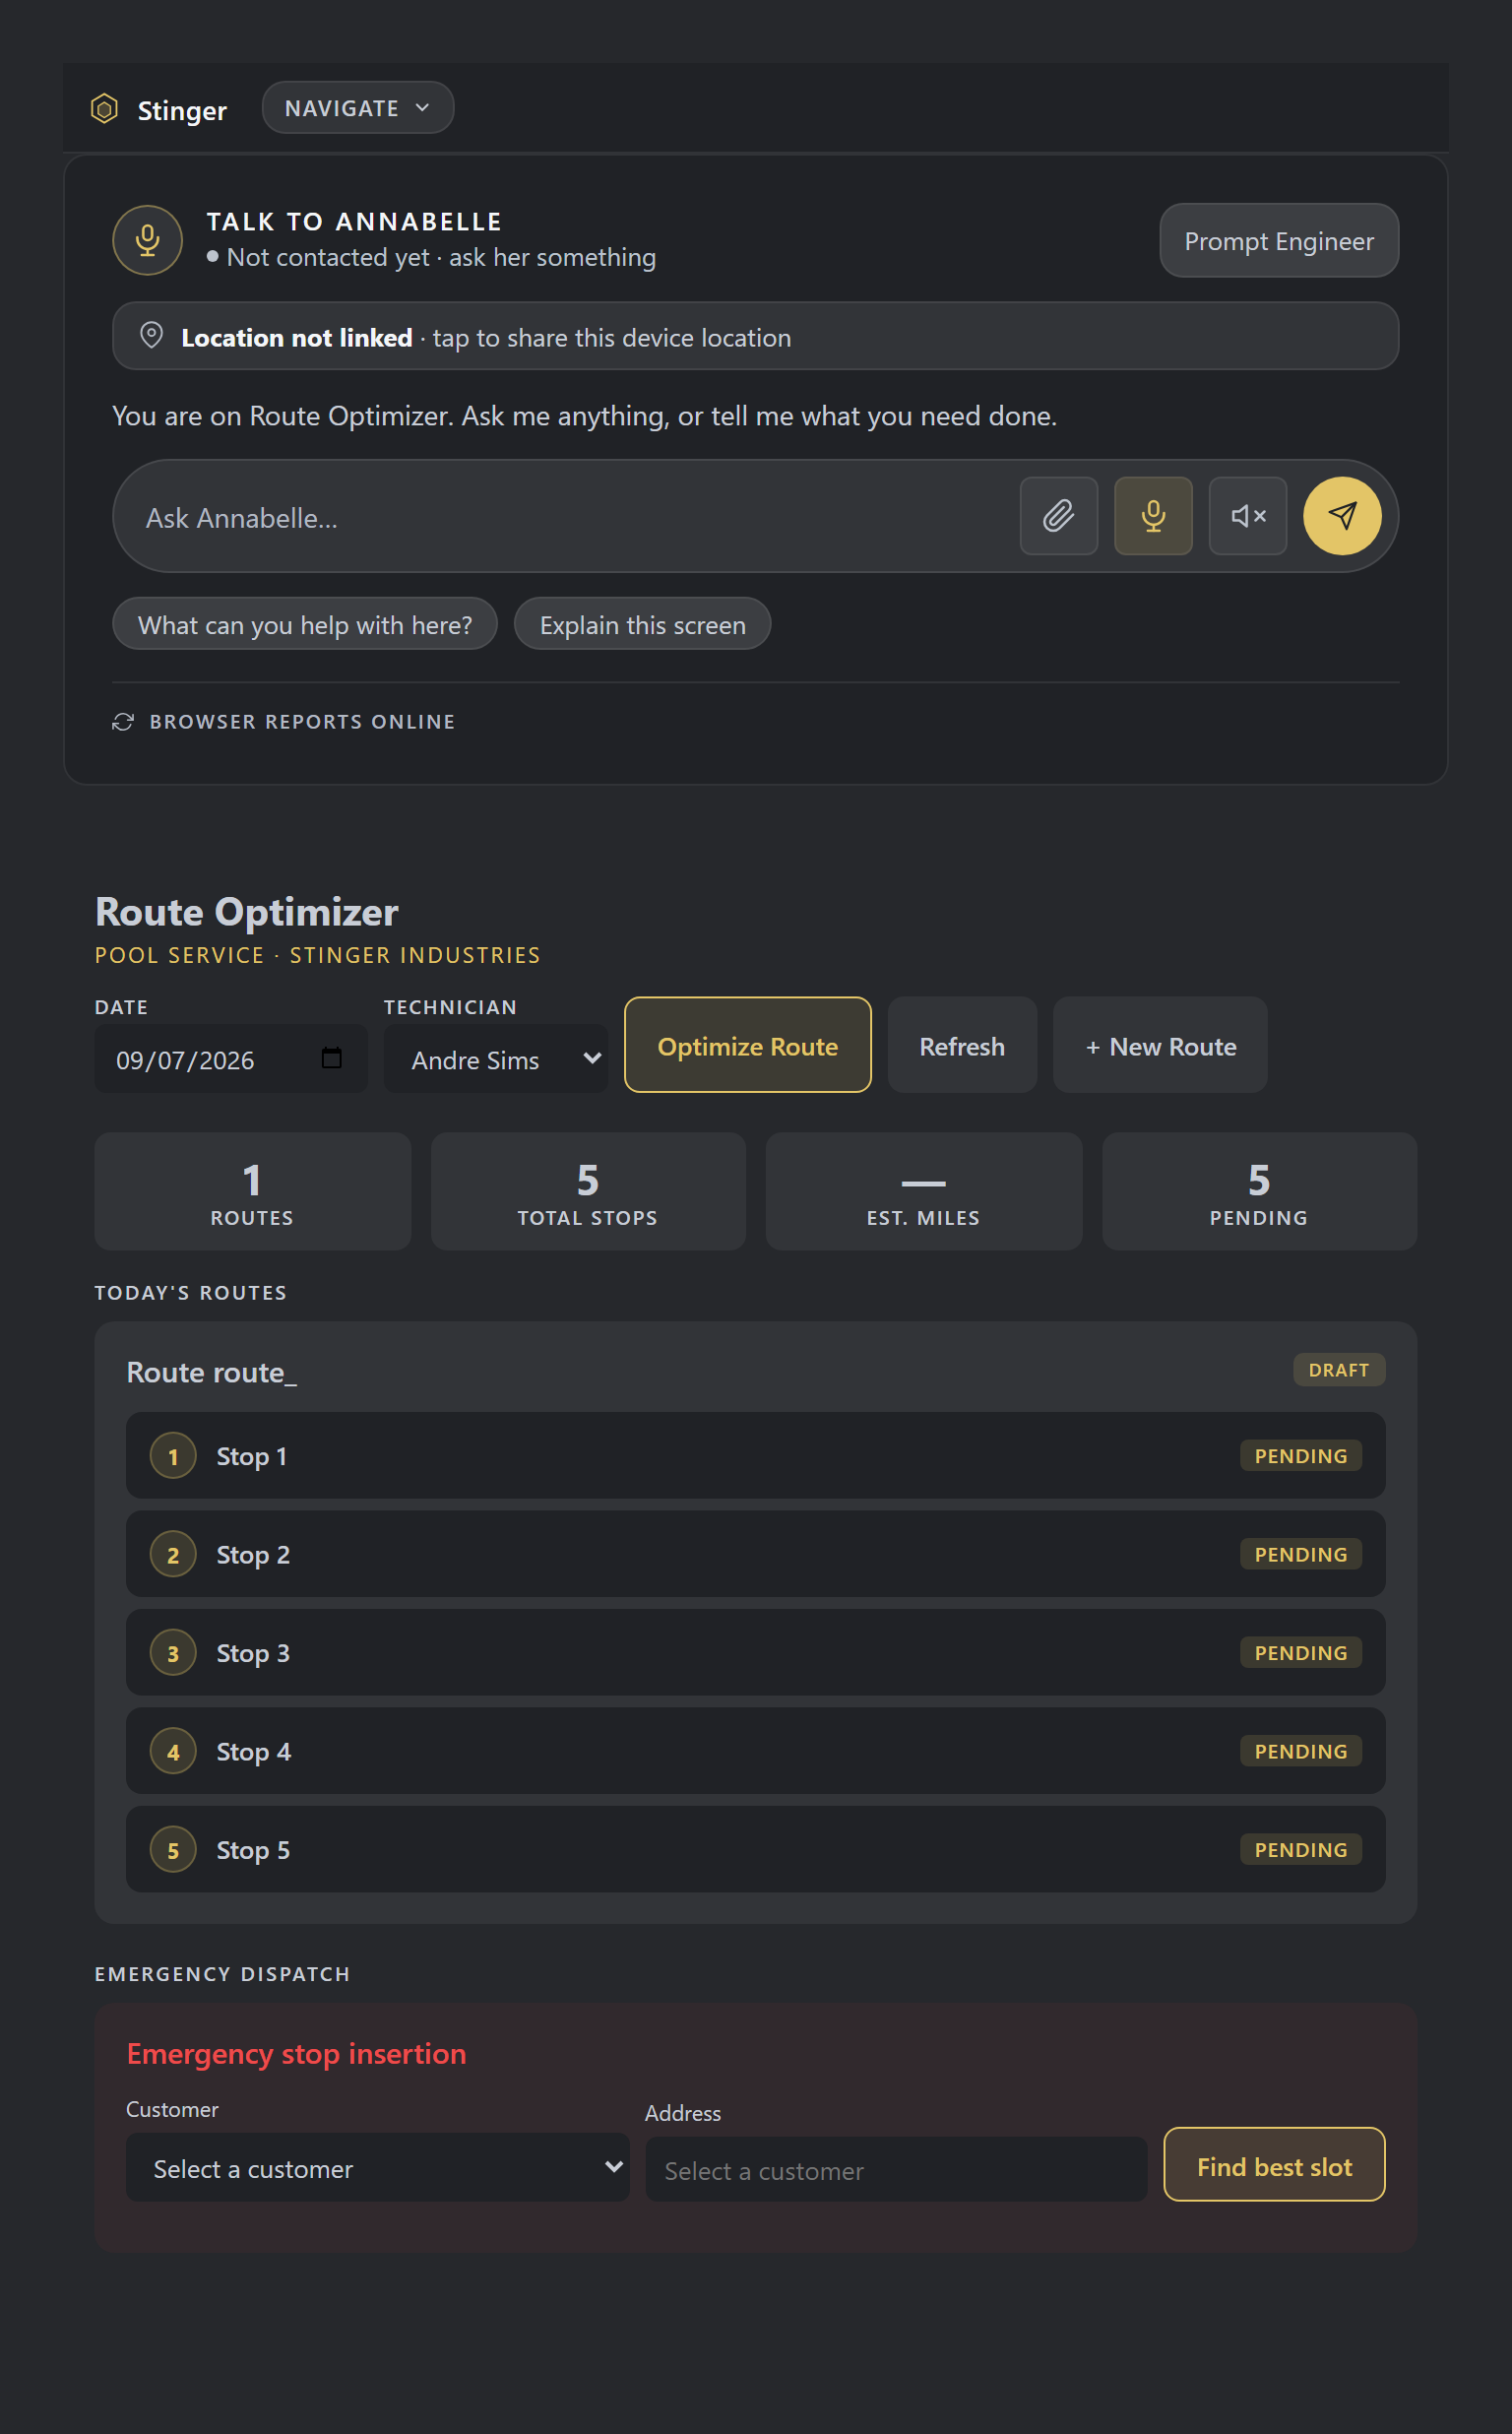Screen dimensions: 1512x2434
Task: Click the Find best slot button
Action: click(x=1275, y=2166)
